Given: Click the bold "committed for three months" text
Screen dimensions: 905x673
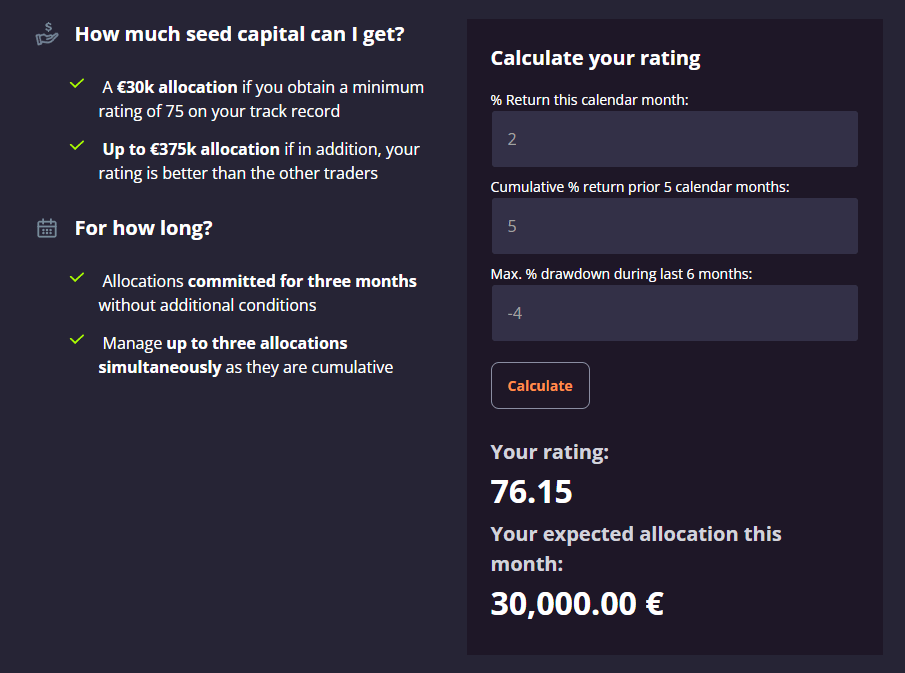Looking at the screenshot, I should tap(302, 281).
